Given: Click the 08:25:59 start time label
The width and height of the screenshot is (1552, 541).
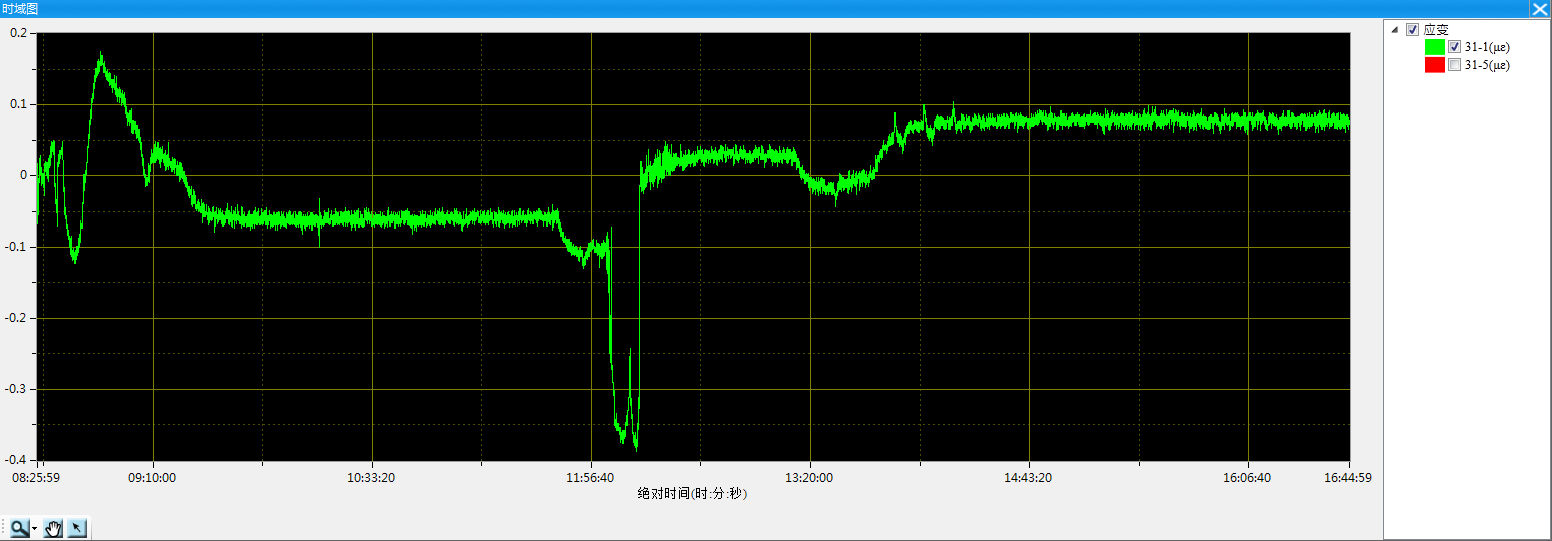Looking at the screenshot, I should (36, 478).
